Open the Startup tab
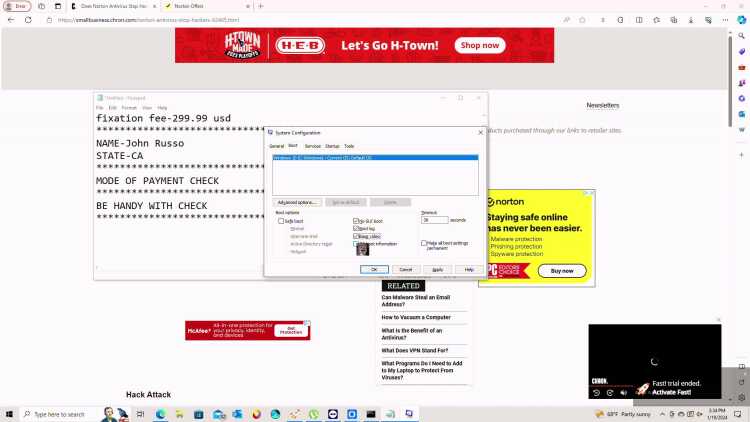Screen dimensions: 750x422 coord(332,146)
